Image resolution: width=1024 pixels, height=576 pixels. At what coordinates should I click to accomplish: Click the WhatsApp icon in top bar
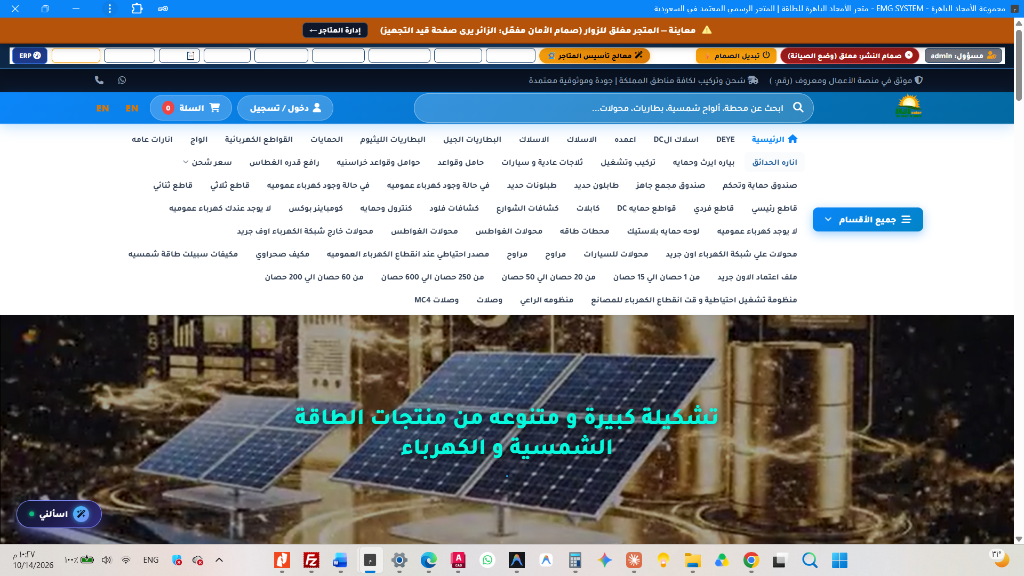click(x=122, y=80)
